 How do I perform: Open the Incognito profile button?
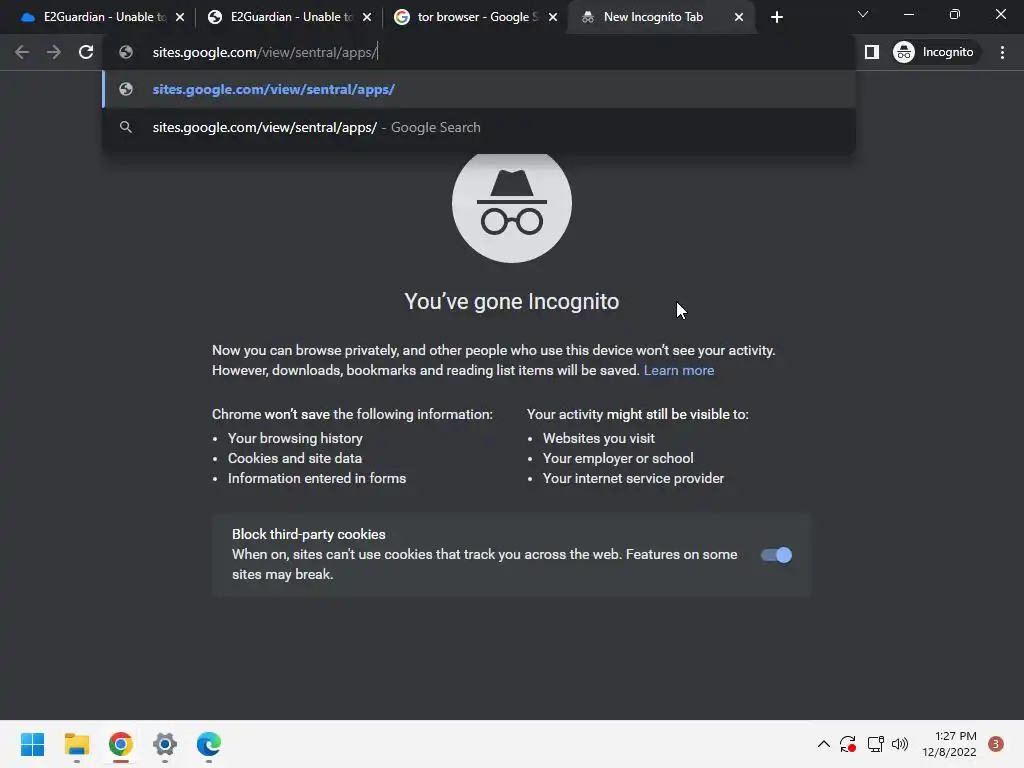pyautogui.click(x=934, y=52)
